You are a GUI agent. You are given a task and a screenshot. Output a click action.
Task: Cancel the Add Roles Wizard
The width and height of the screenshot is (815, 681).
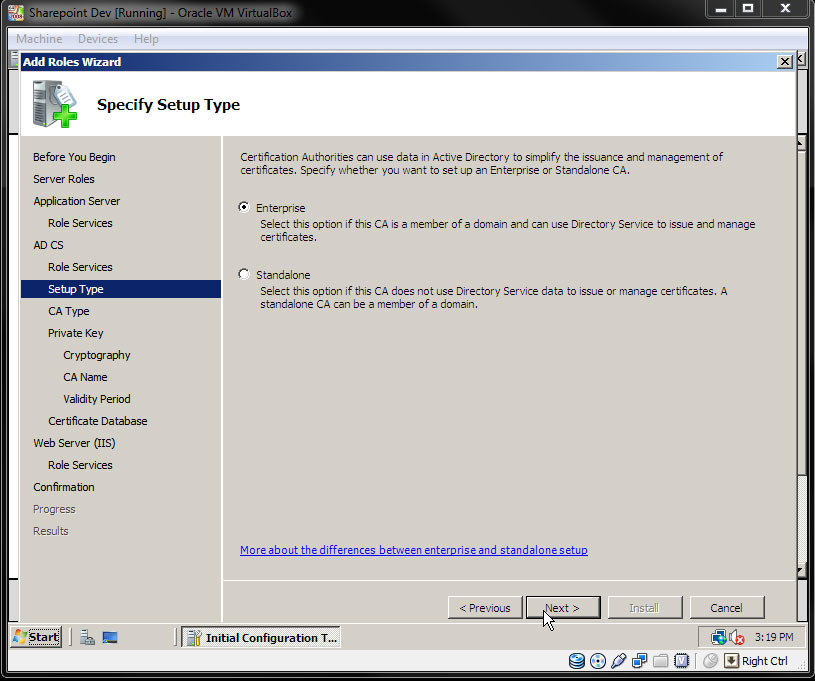727,608
